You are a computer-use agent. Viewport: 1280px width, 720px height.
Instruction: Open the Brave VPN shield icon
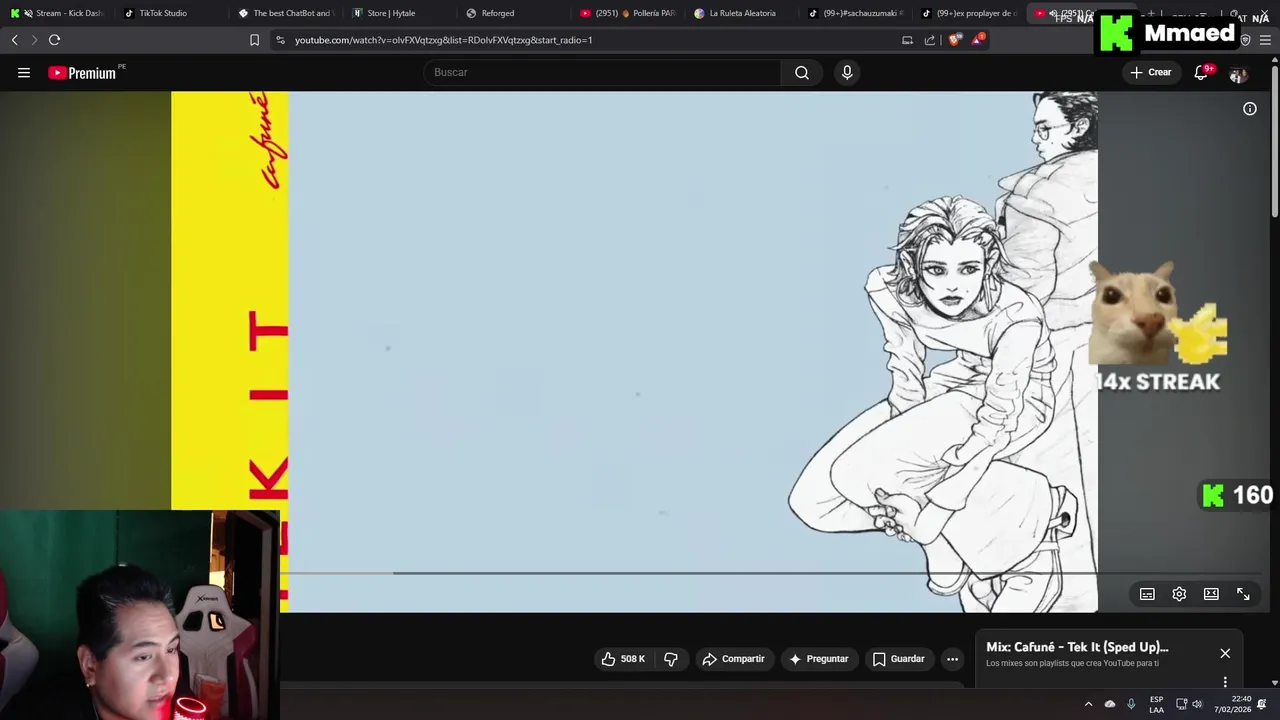(1245, 40)
